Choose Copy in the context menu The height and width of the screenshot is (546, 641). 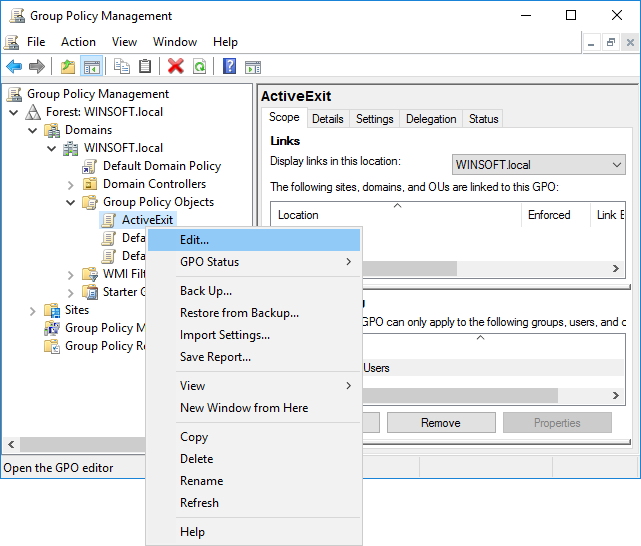[x=253, y=437]
